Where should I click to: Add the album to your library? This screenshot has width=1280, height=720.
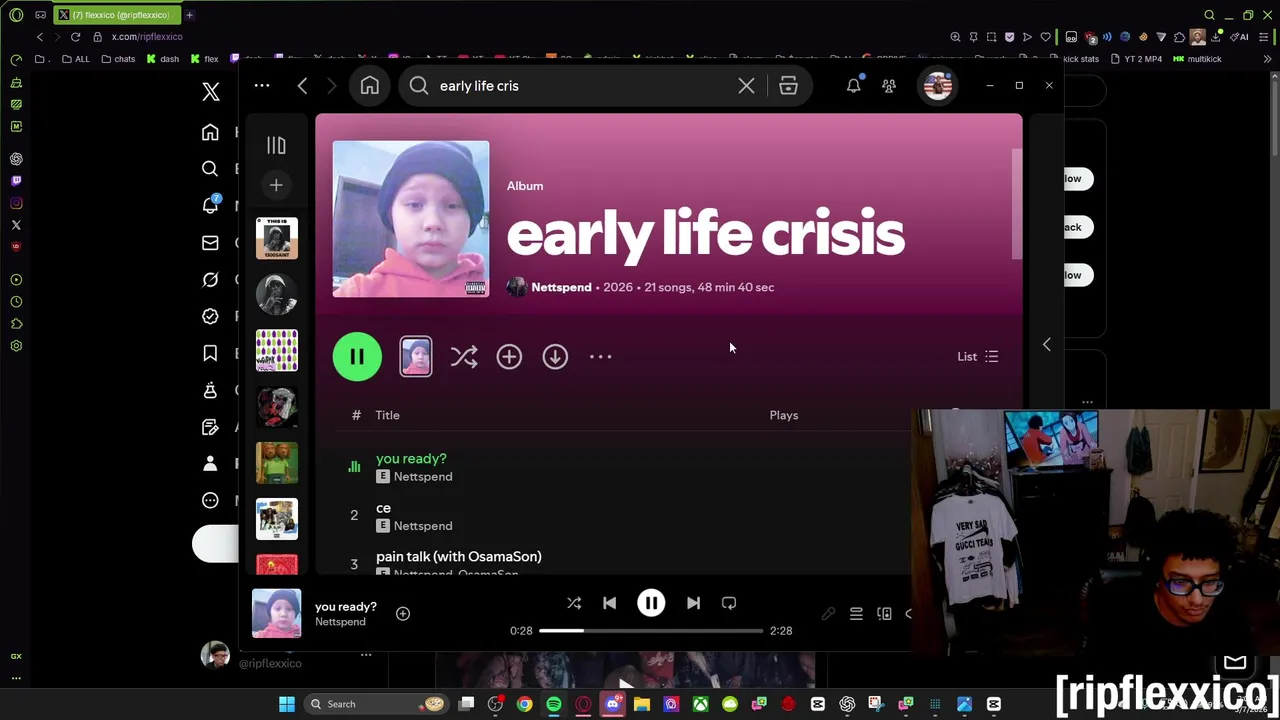509,357
